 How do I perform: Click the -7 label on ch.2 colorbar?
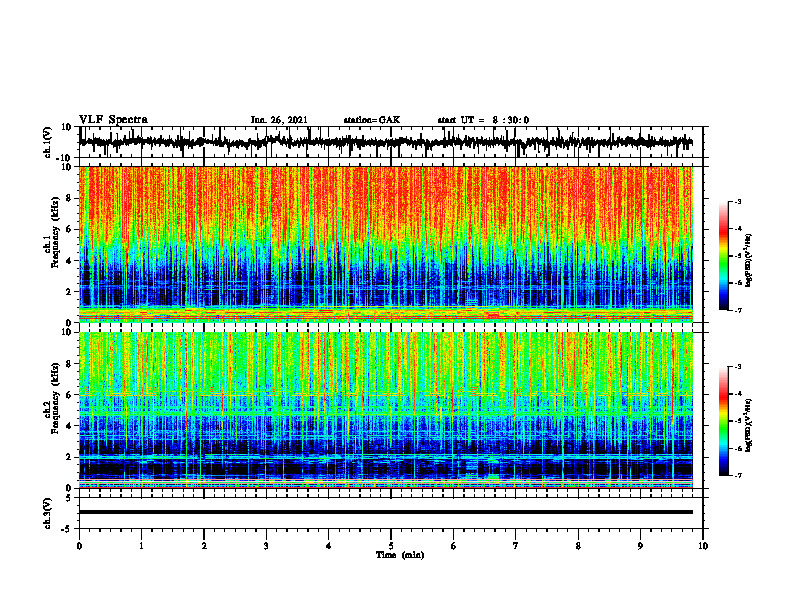tap(738, 475)
